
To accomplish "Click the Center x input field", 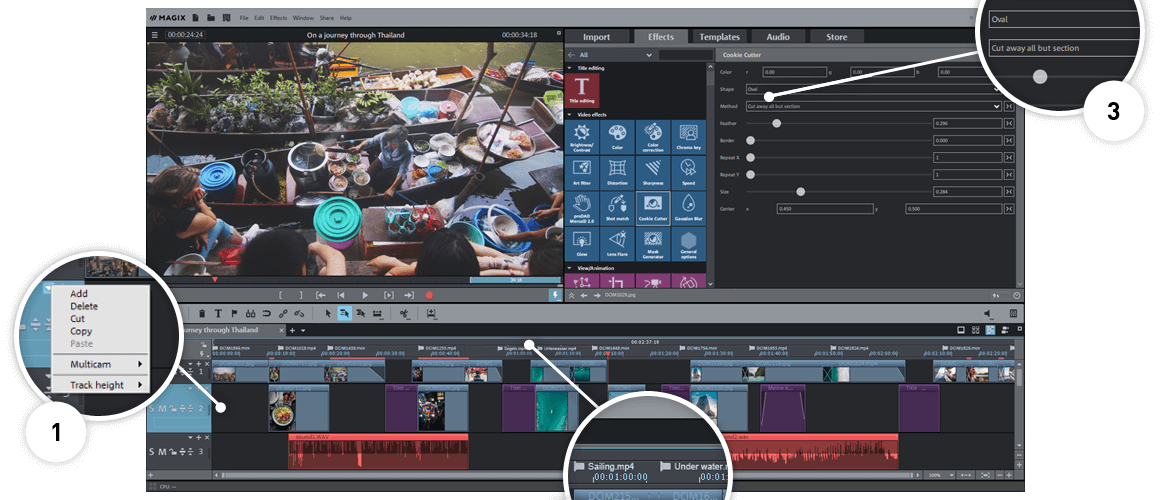I will pyautogui.click(x=825, y=209).
